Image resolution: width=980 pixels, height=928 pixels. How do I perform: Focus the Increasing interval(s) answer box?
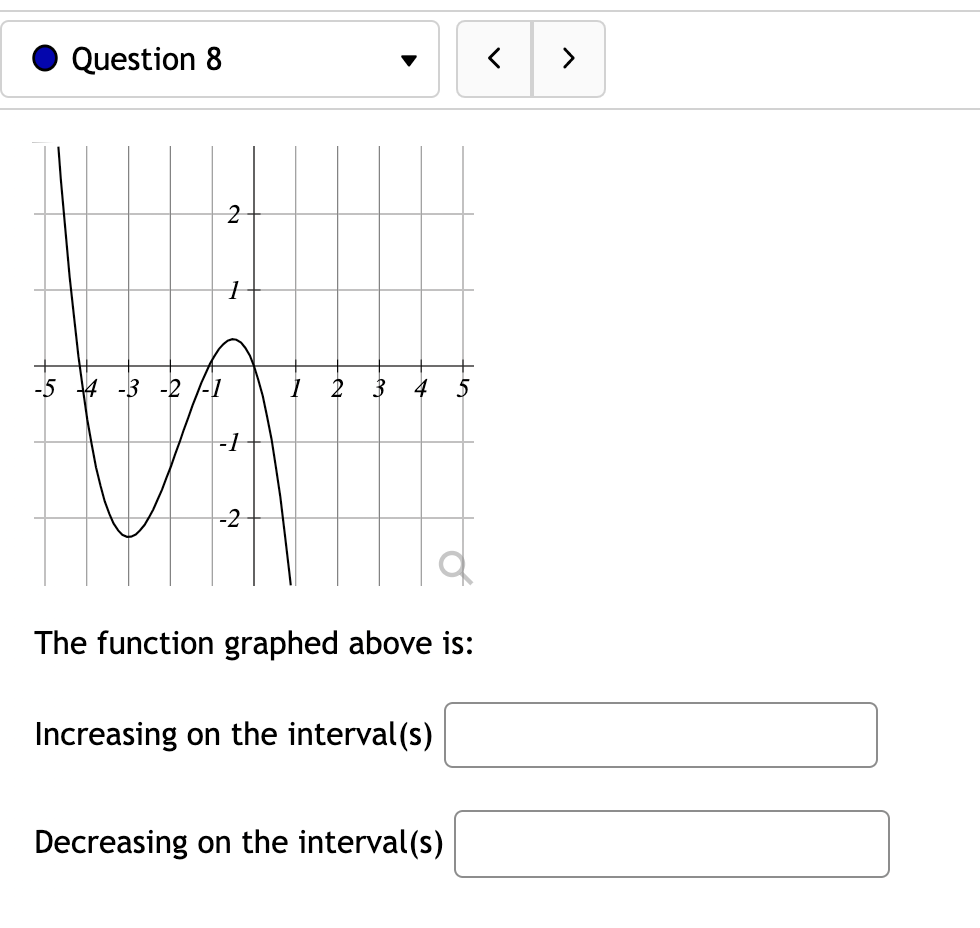coord(661,735)
